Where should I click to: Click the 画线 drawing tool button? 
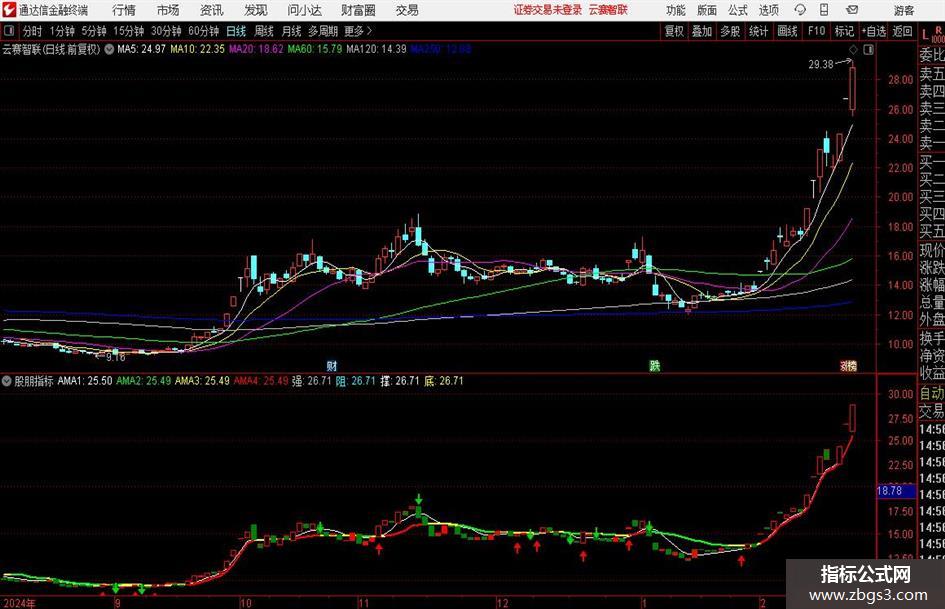pos(787,31)
